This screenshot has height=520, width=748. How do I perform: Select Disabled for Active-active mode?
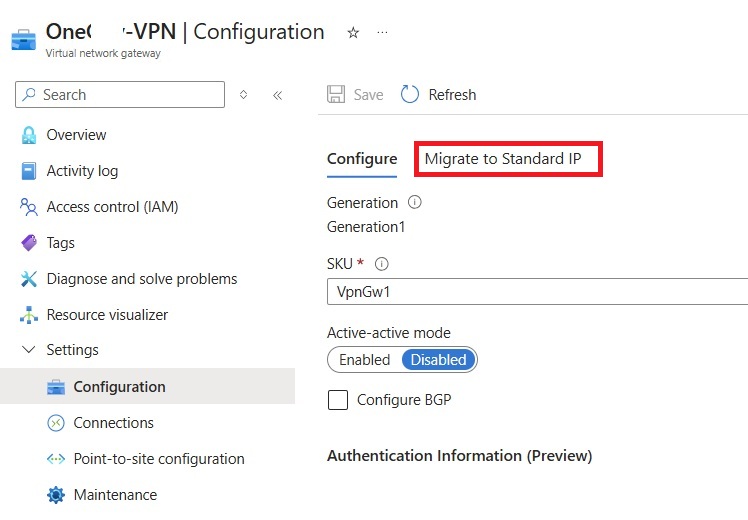coord(438,360)
